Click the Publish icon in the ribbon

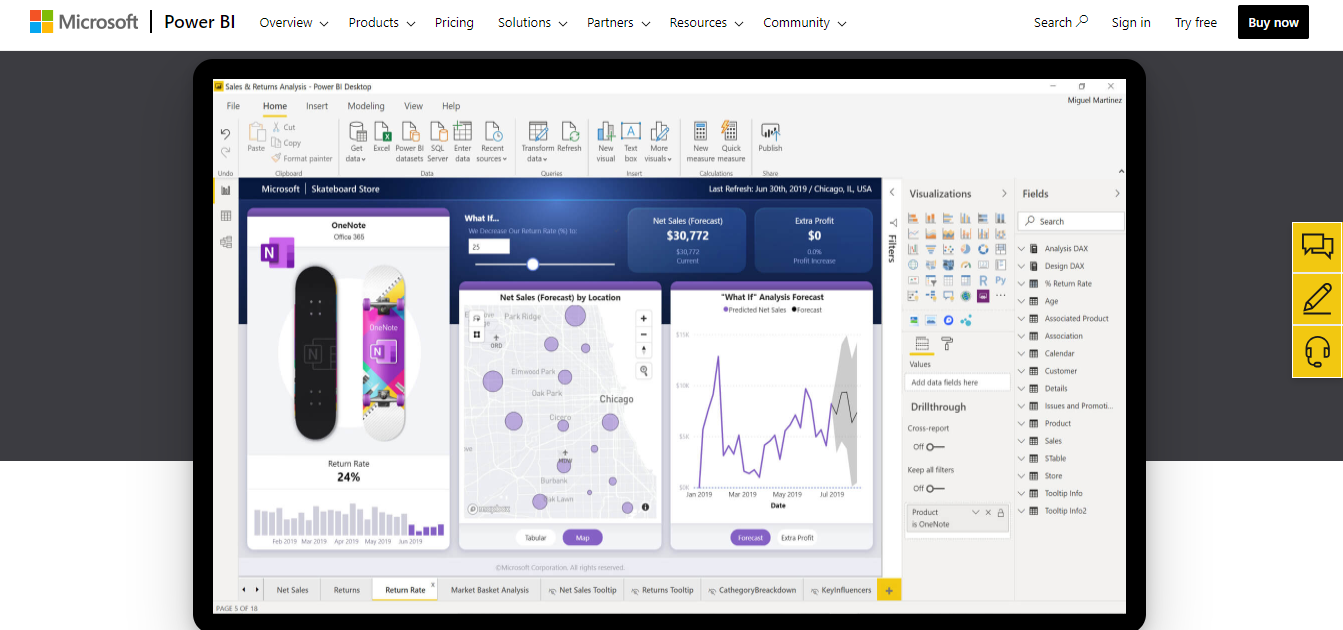tap(770, 133)
